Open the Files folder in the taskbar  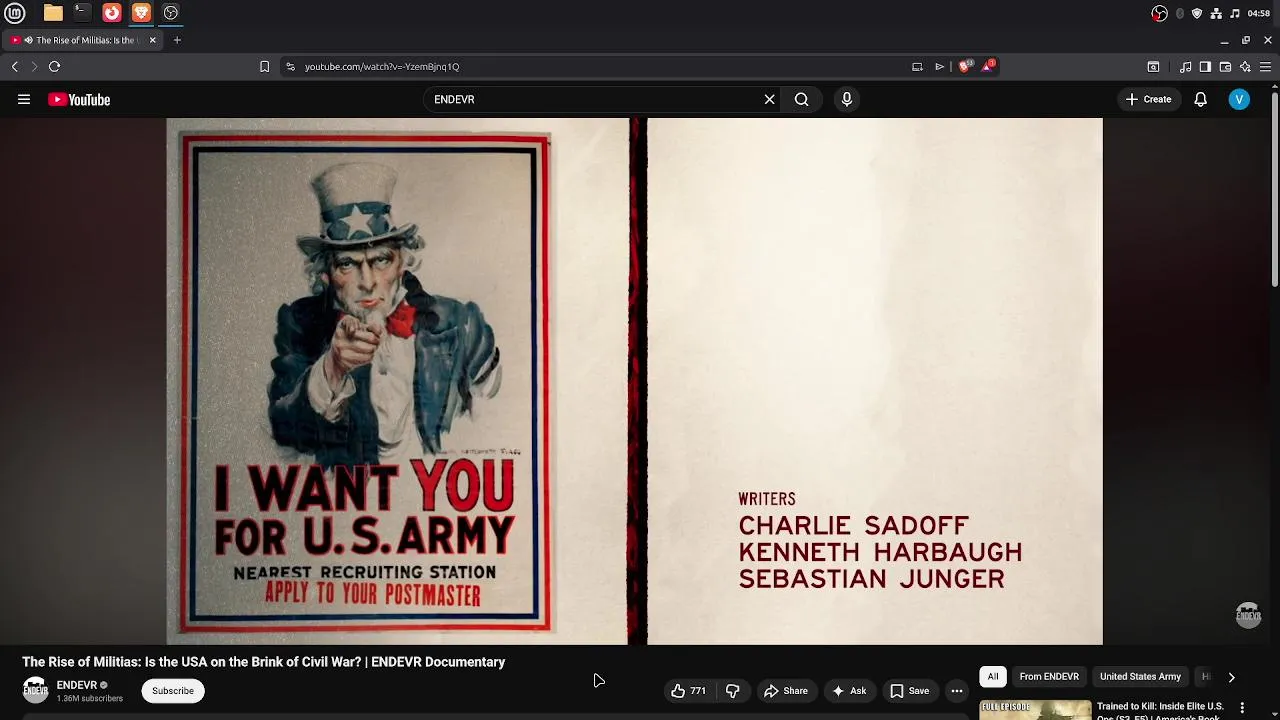pos(53,13)
